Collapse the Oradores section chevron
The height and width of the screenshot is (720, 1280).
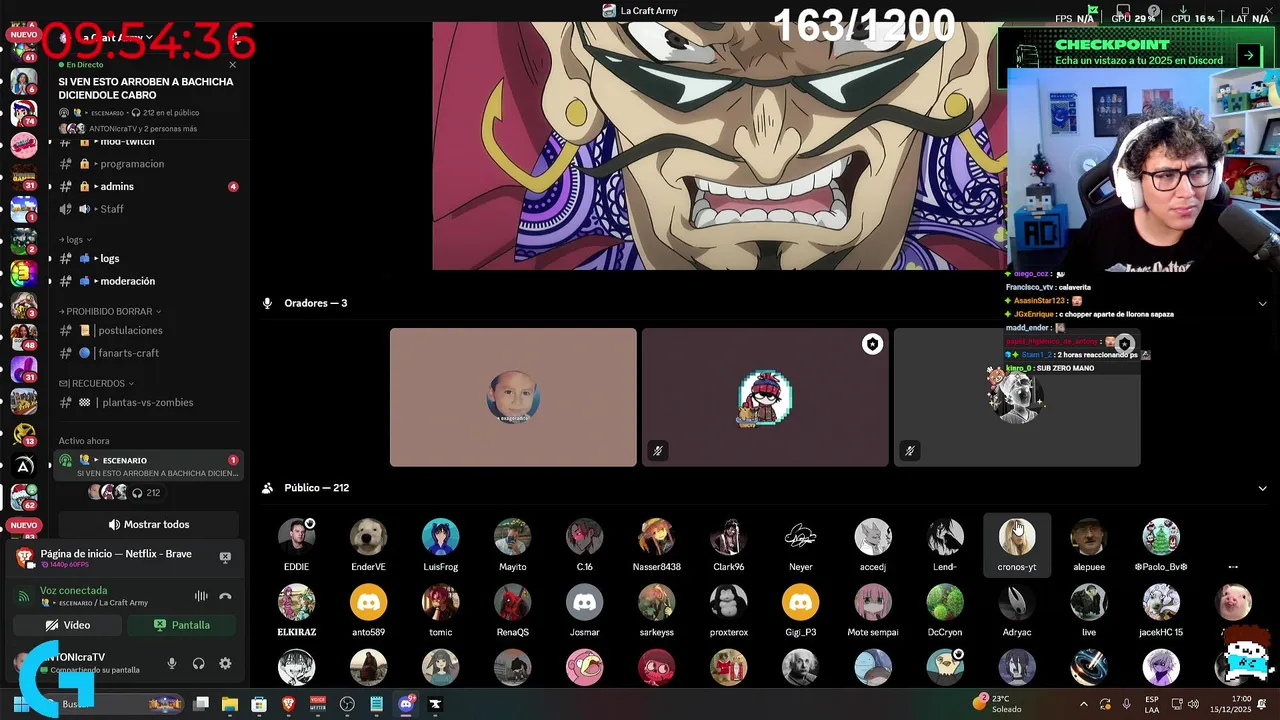point(1262,304)
